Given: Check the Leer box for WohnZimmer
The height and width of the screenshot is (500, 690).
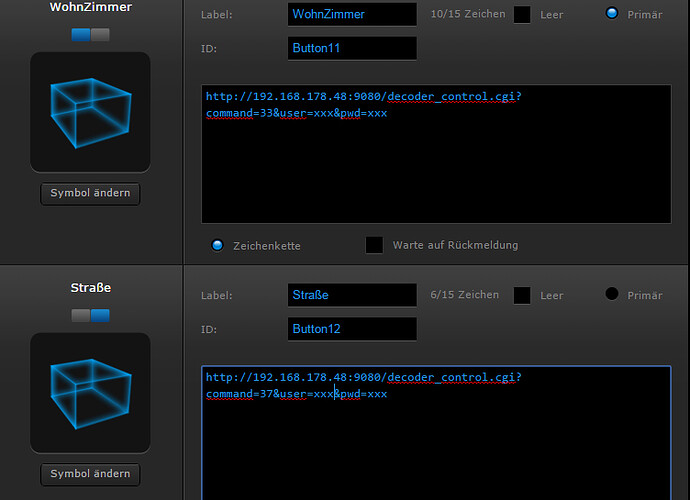Looking at the screenshot, I should click(x=522, y=15).
